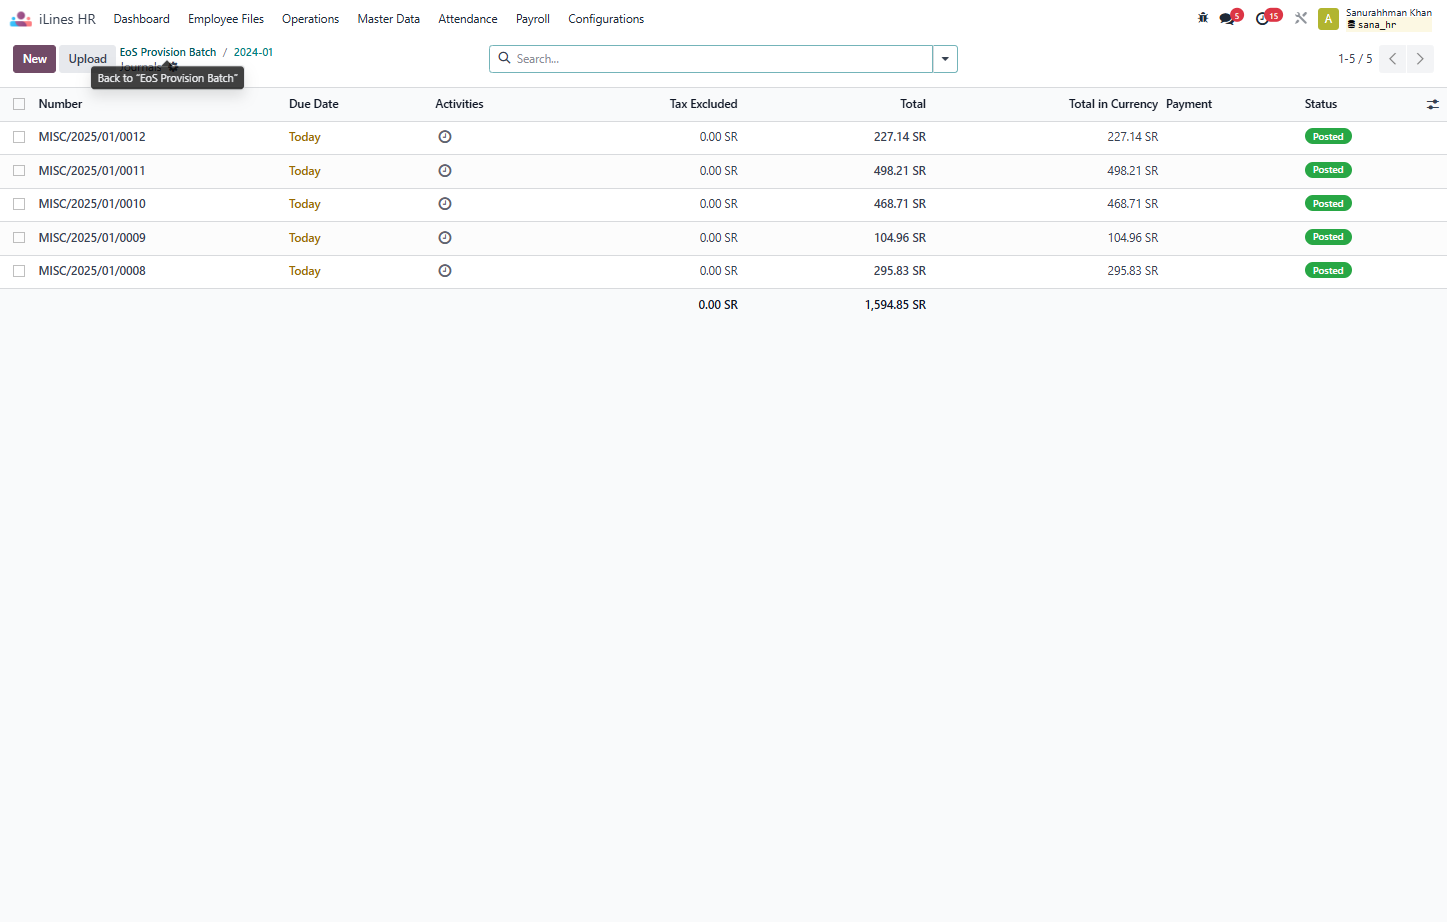Click Posted badge for MISC/2025/01/0012
This screenshot has width=1447, height=922.
point(1328,137)
